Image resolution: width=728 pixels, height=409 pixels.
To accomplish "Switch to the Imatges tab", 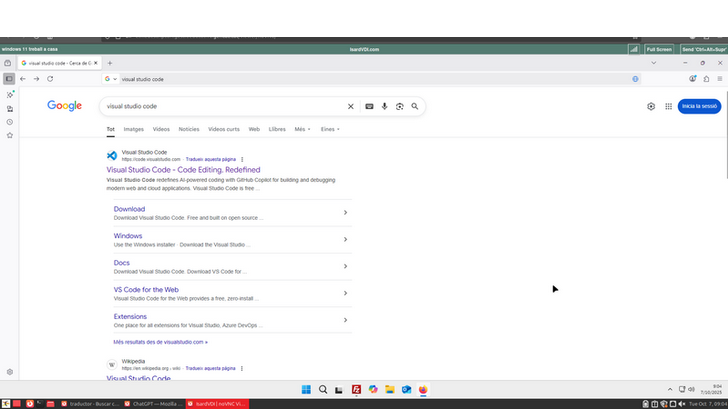I will pos(133,129).
